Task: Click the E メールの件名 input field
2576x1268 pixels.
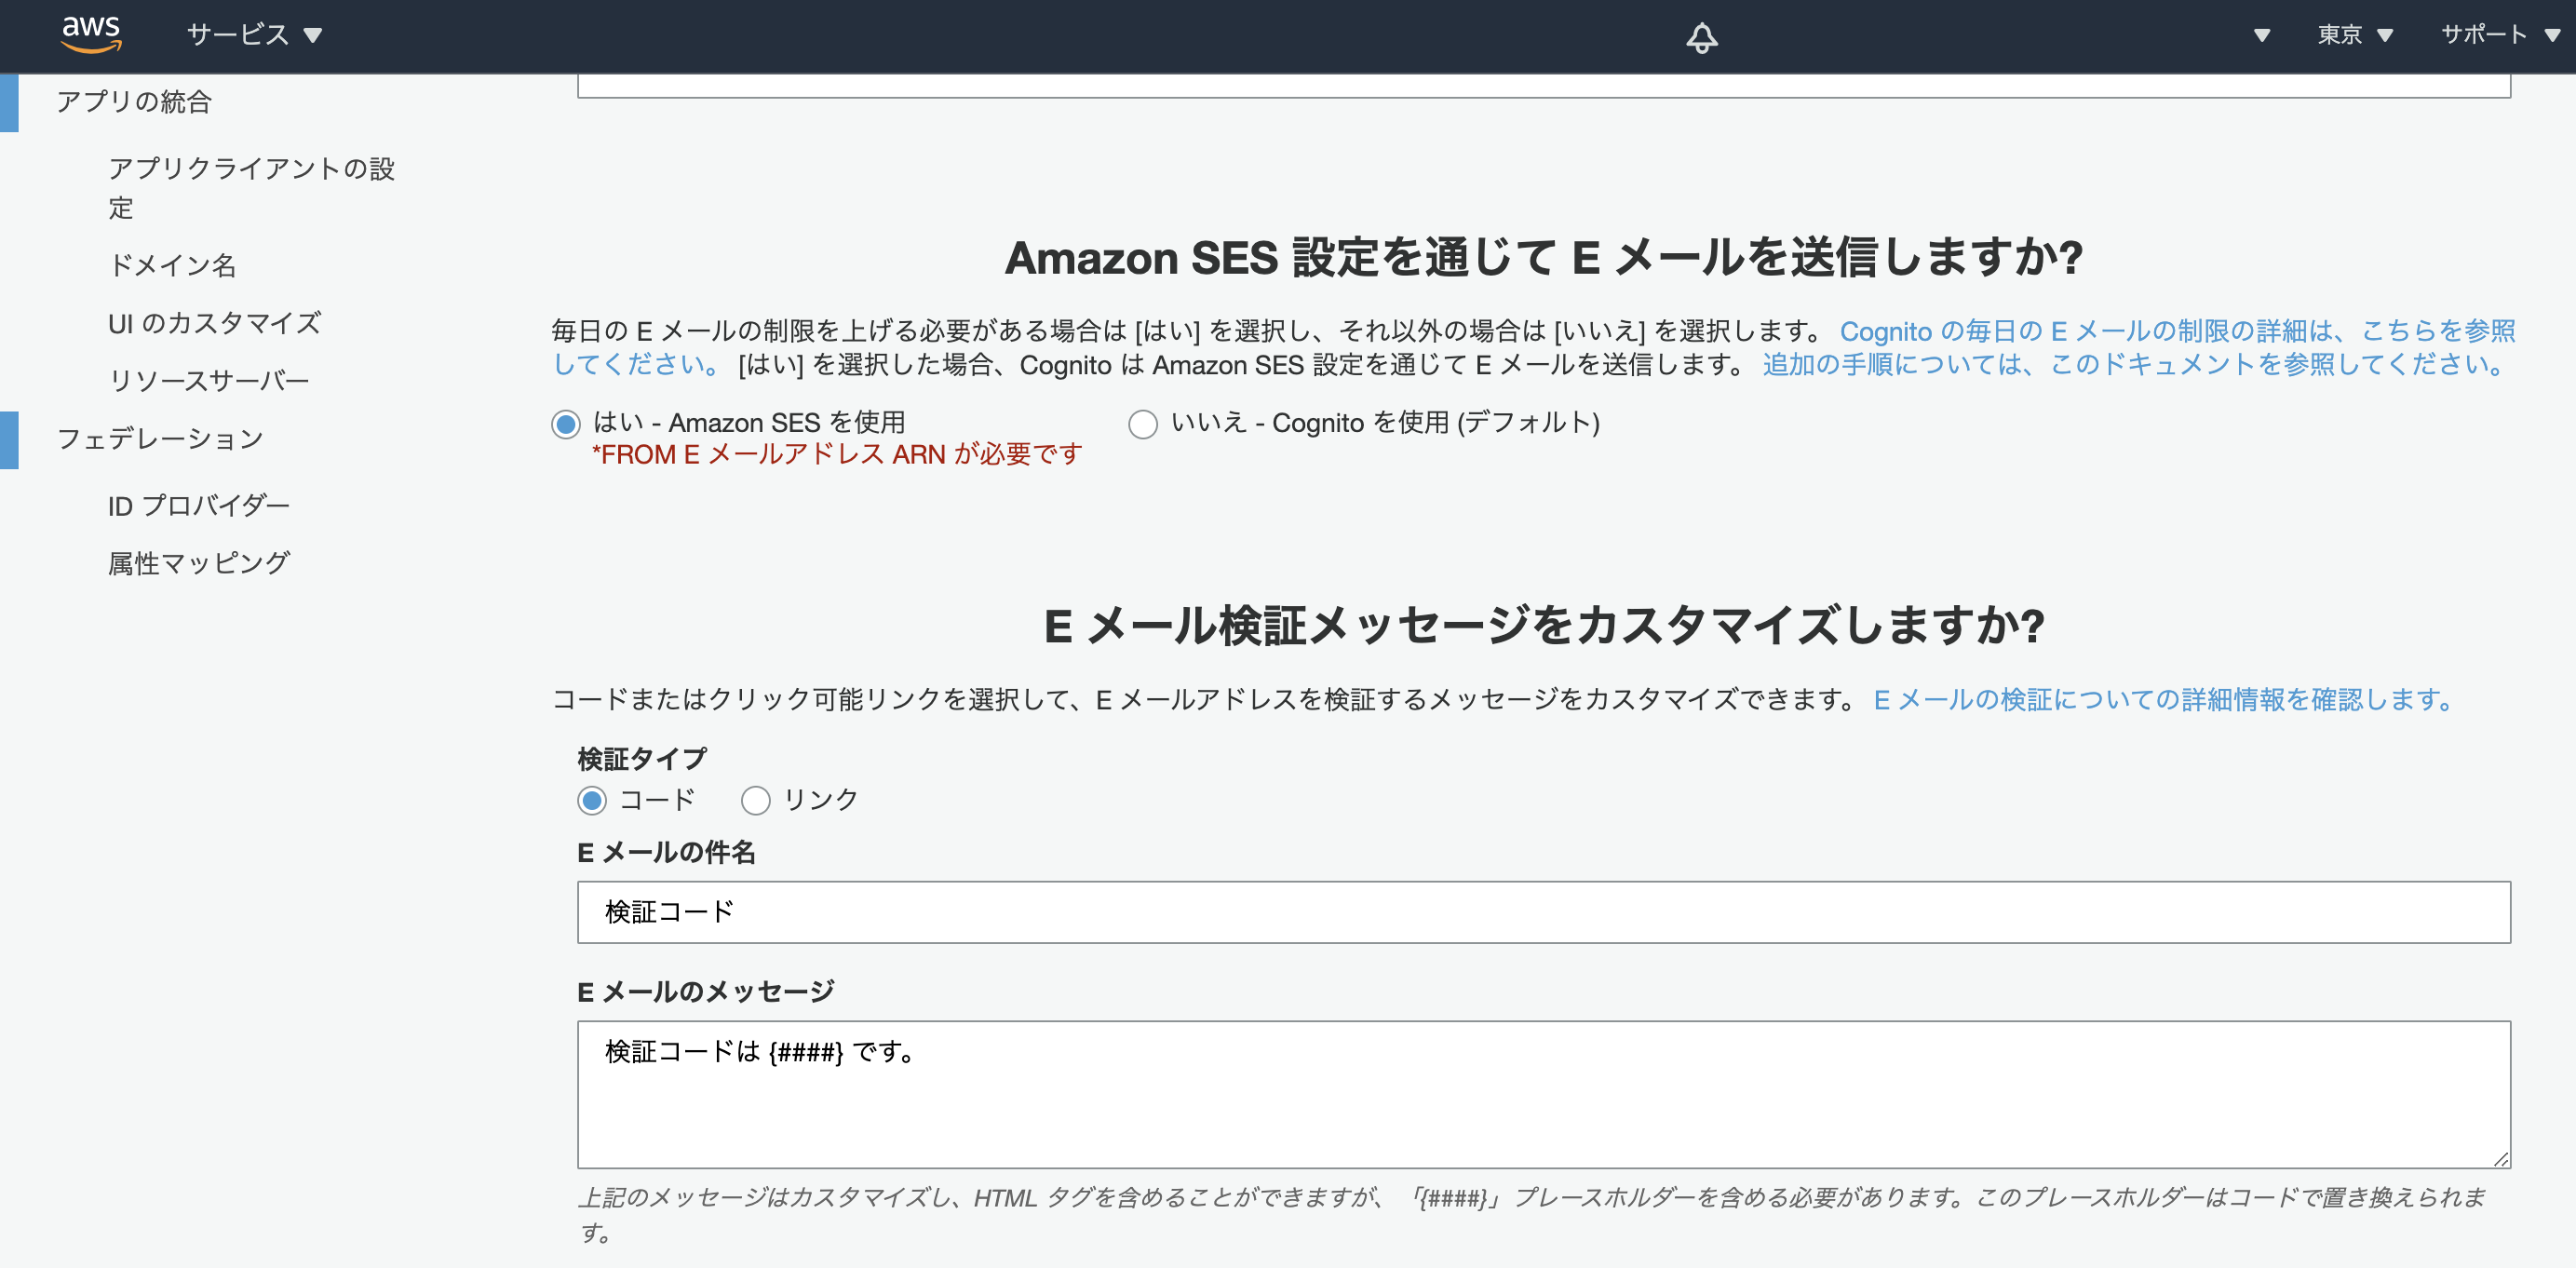Action: 1543,912
